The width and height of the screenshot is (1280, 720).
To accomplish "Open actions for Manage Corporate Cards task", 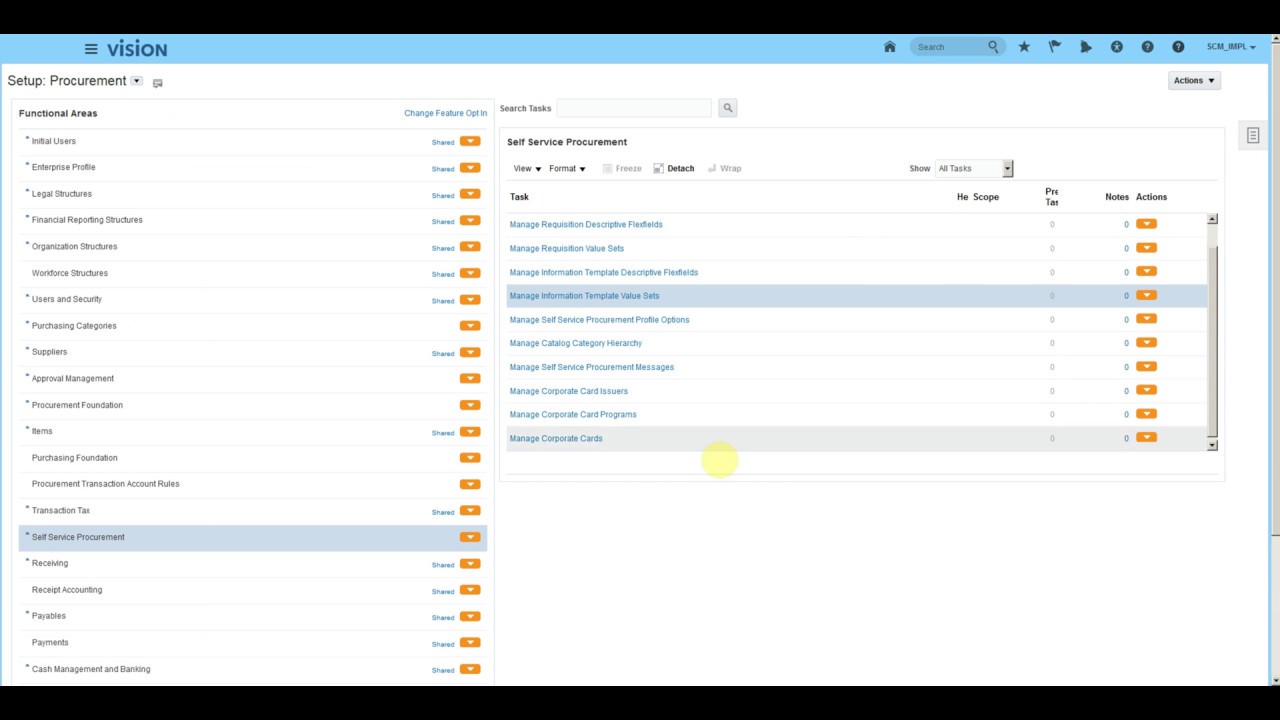I will coord(1146,438).
